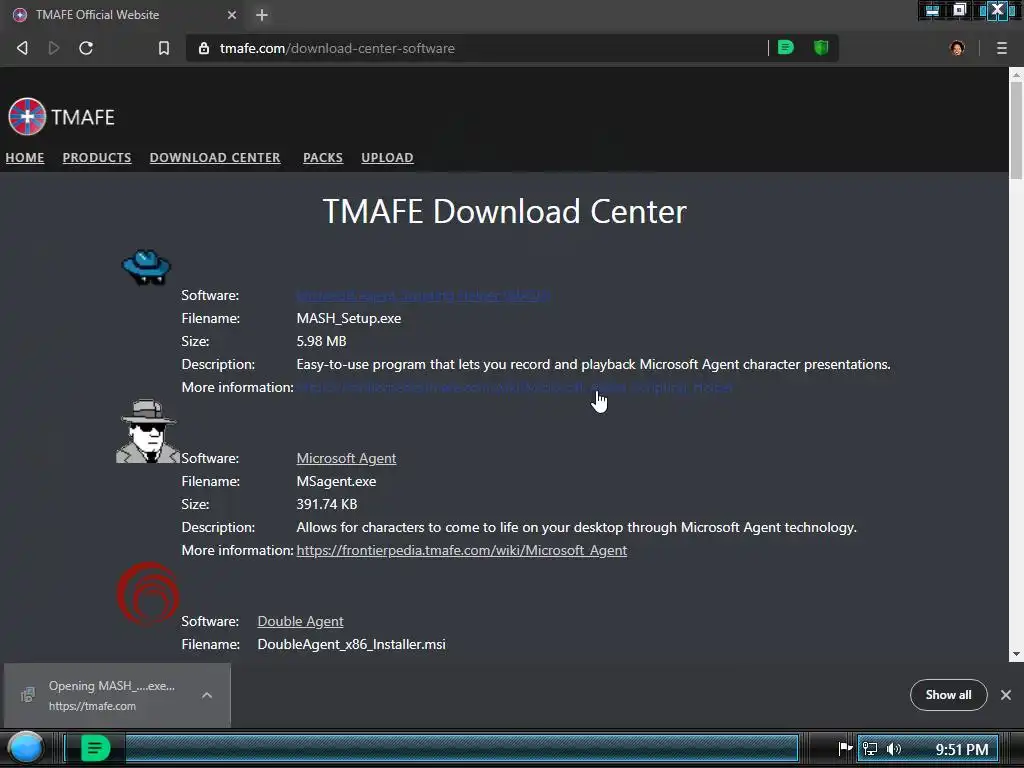Click the action center flag tray icon

coord(844,748)
